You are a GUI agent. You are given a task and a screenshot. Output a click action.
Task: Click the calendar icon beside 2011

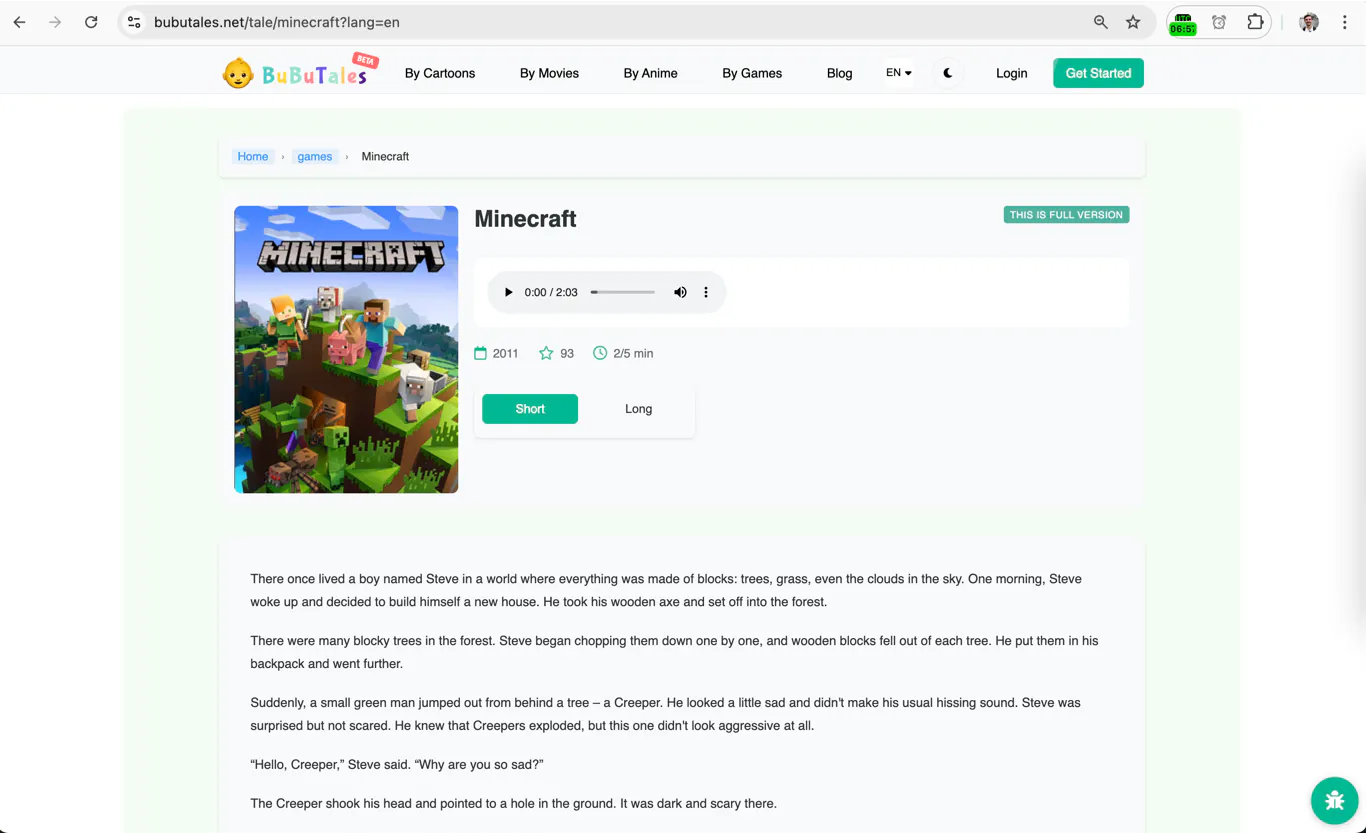(x=480, y=353)
